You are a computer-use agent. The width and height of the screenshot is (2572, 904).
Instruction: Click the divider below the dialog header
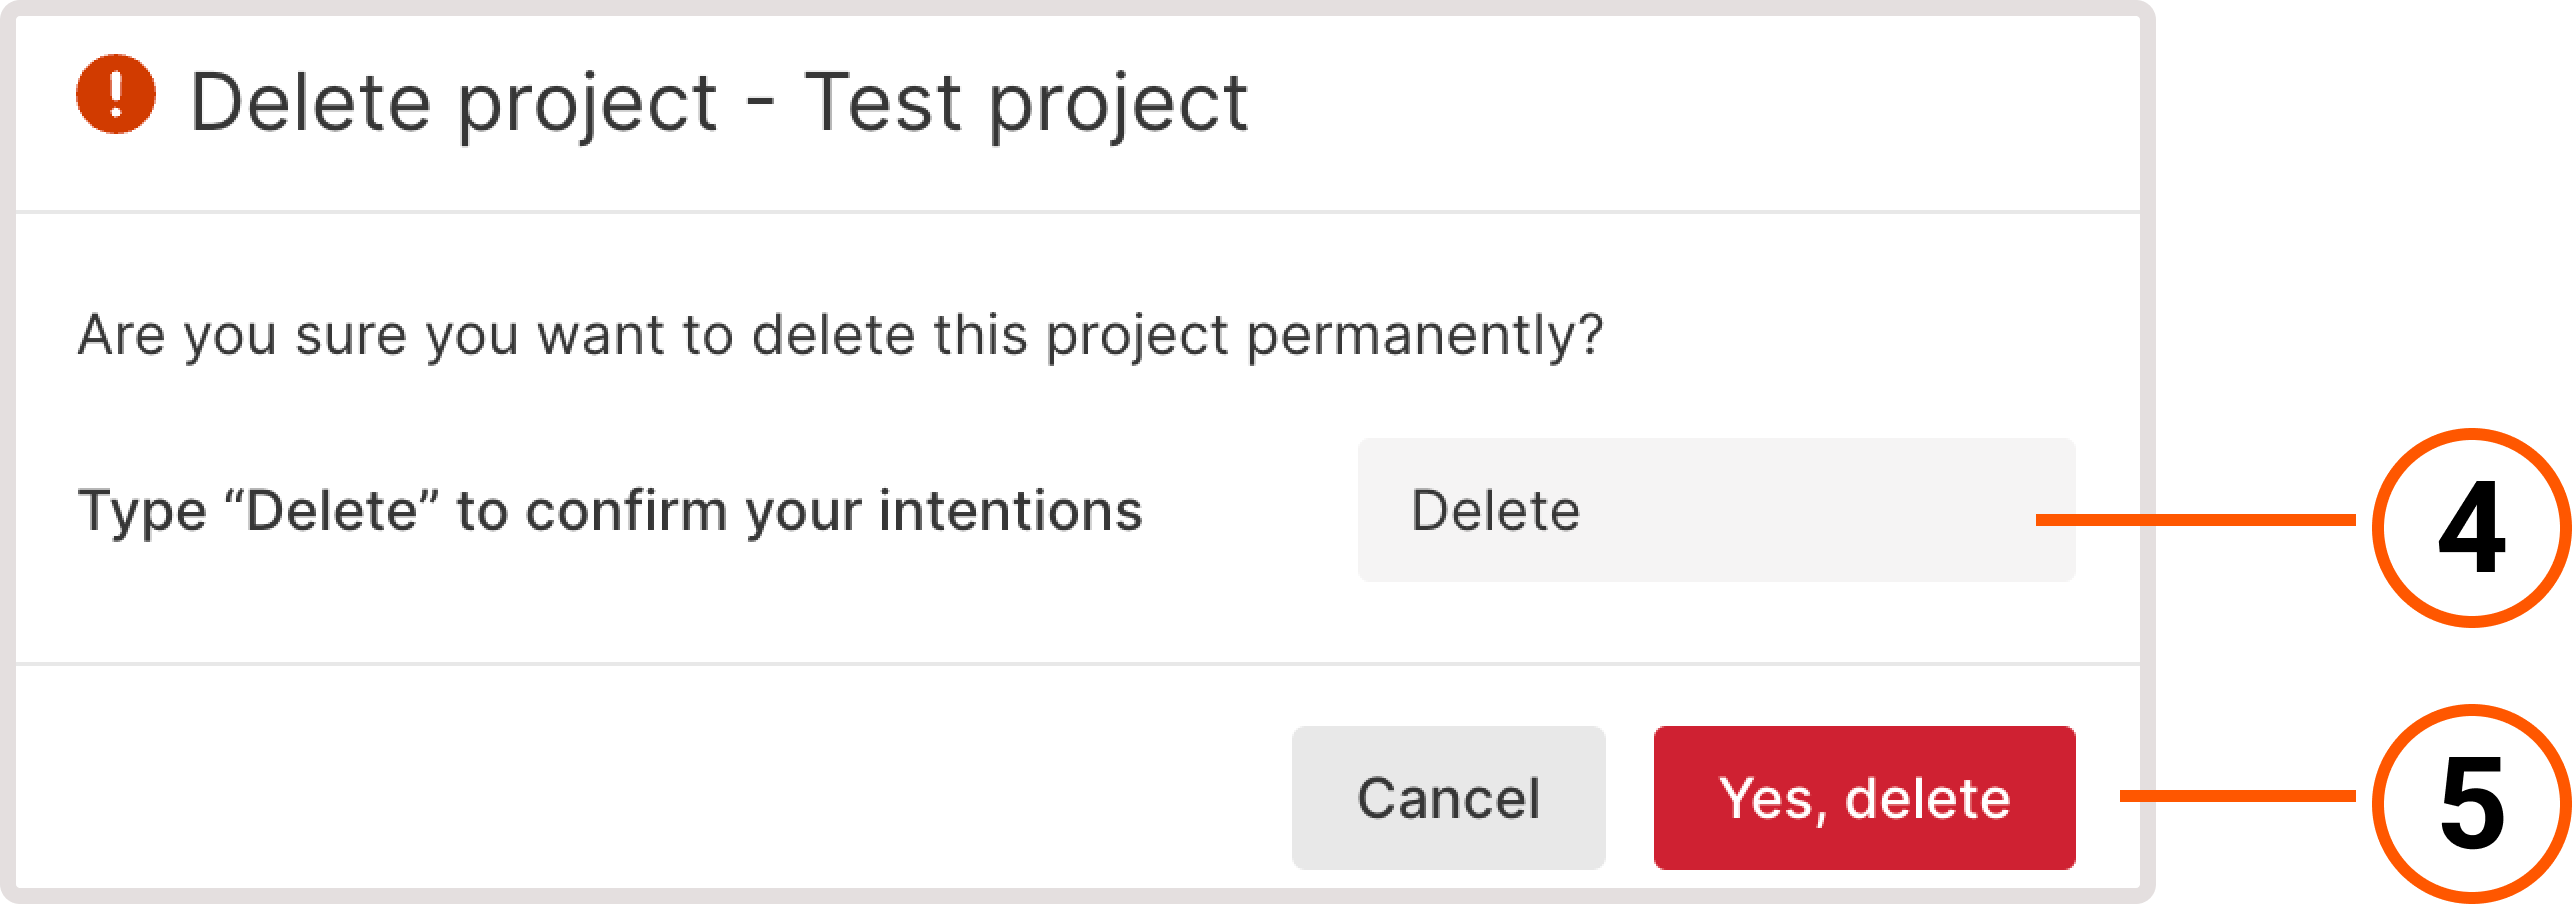pos(1070,210)
